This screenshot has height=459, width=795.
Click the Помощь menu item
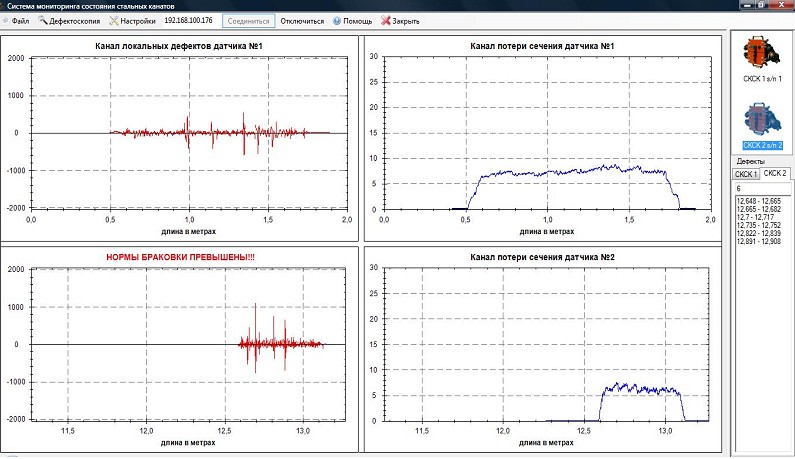tap(357, 21)
